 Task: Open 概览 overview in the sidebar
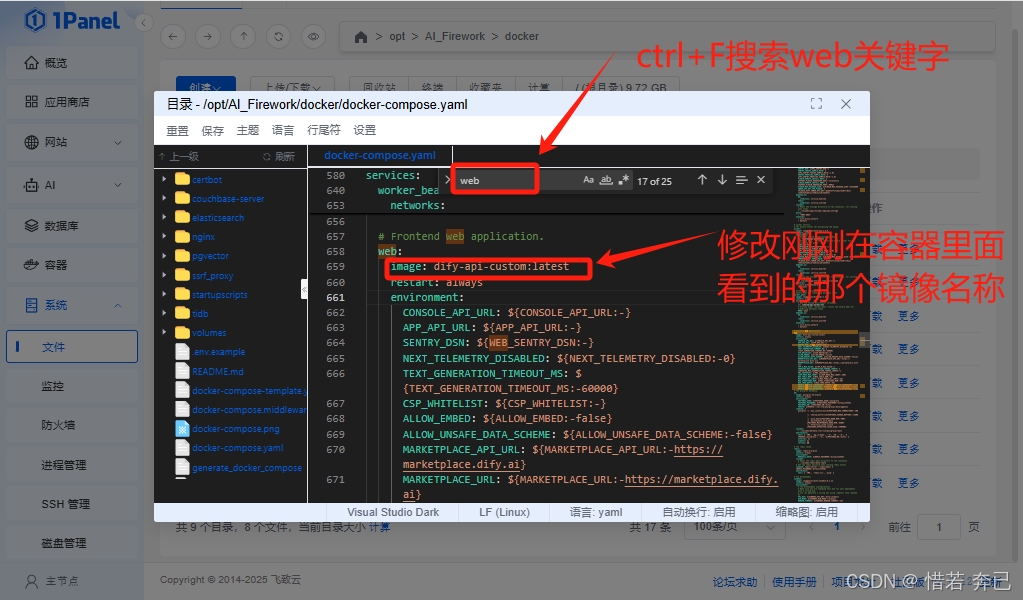(x=72, y=63)
